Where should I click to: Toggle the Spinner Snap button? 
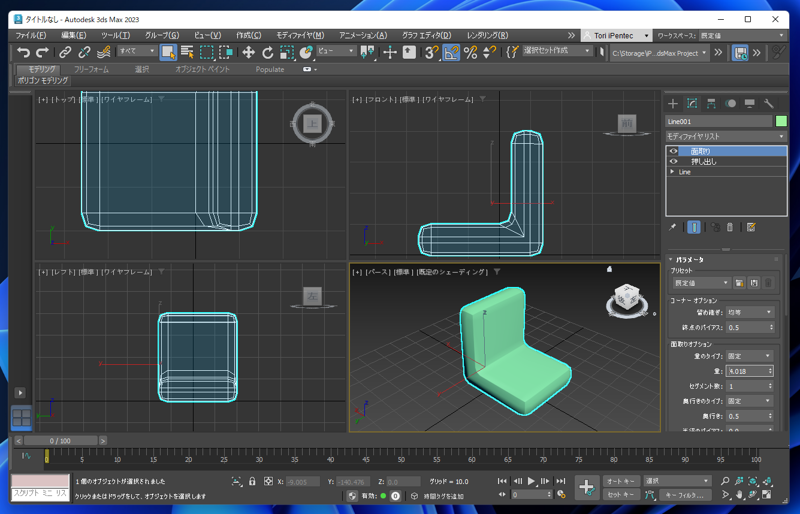click(x=489, y=52)
